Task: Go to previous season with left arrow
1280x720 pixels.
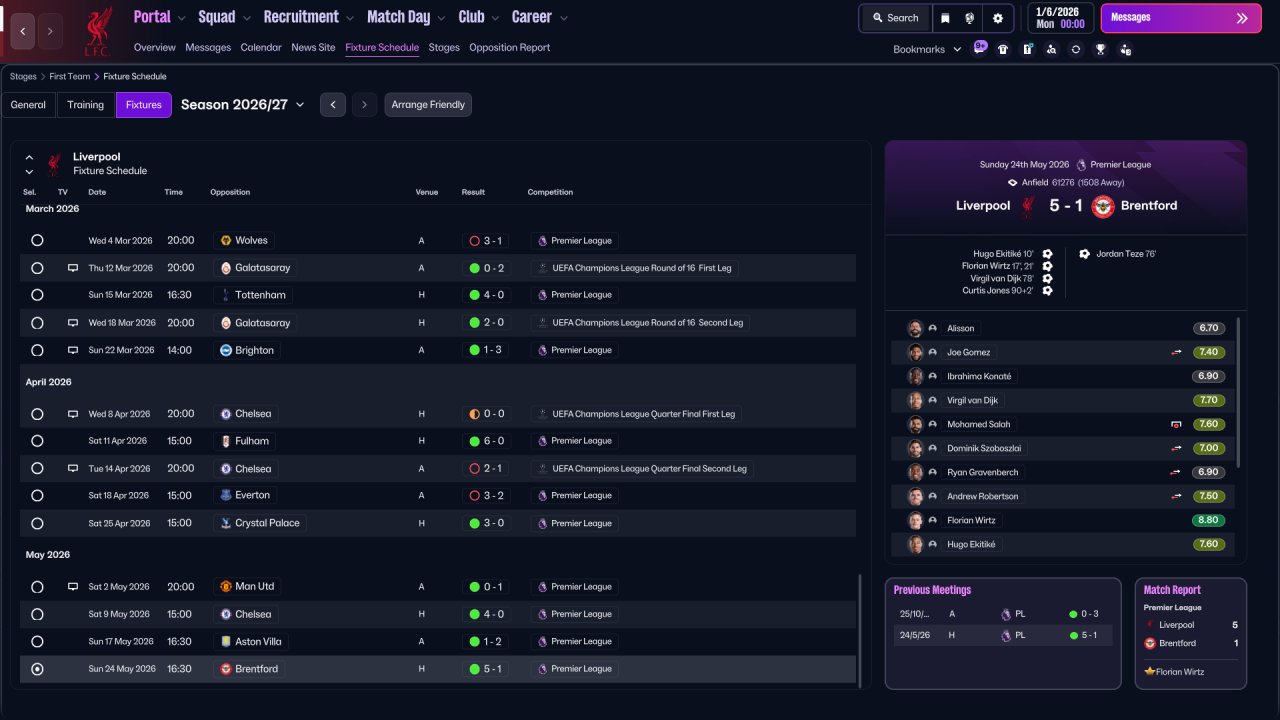Action: click(333, 105)
